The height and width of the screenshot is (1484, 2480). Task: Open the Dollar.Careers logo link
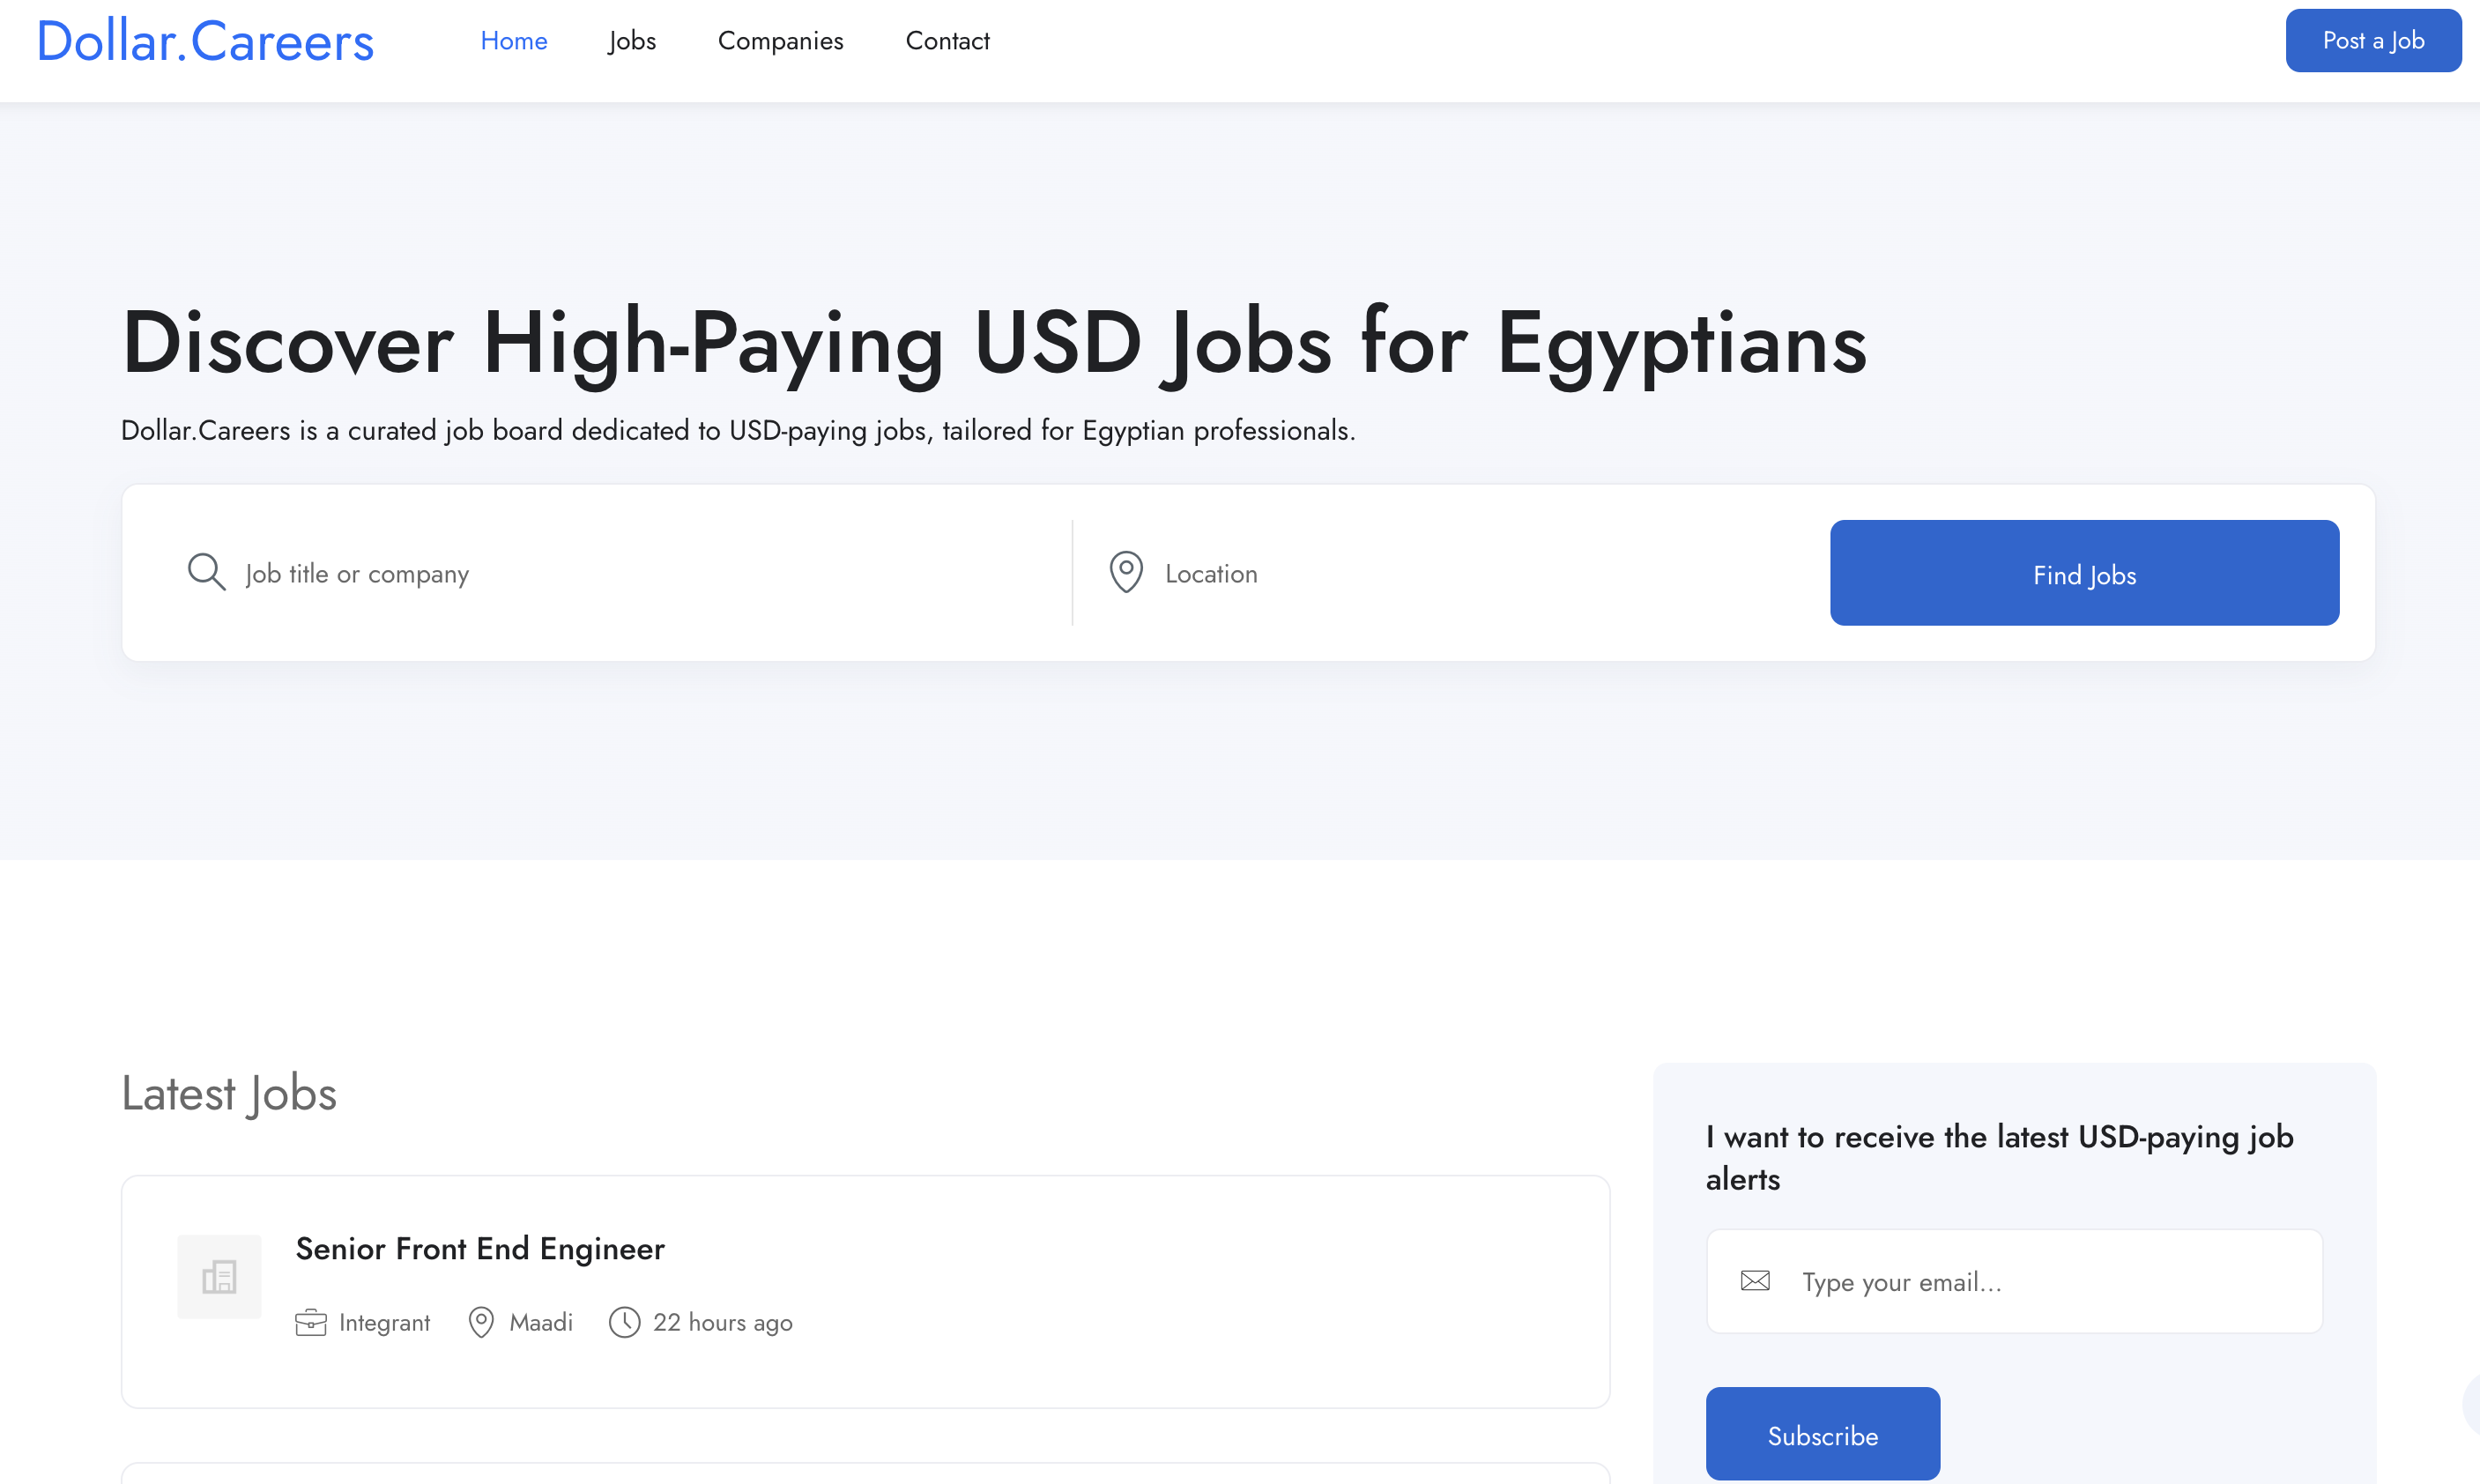pyautogui.click(x=205, y=41)
